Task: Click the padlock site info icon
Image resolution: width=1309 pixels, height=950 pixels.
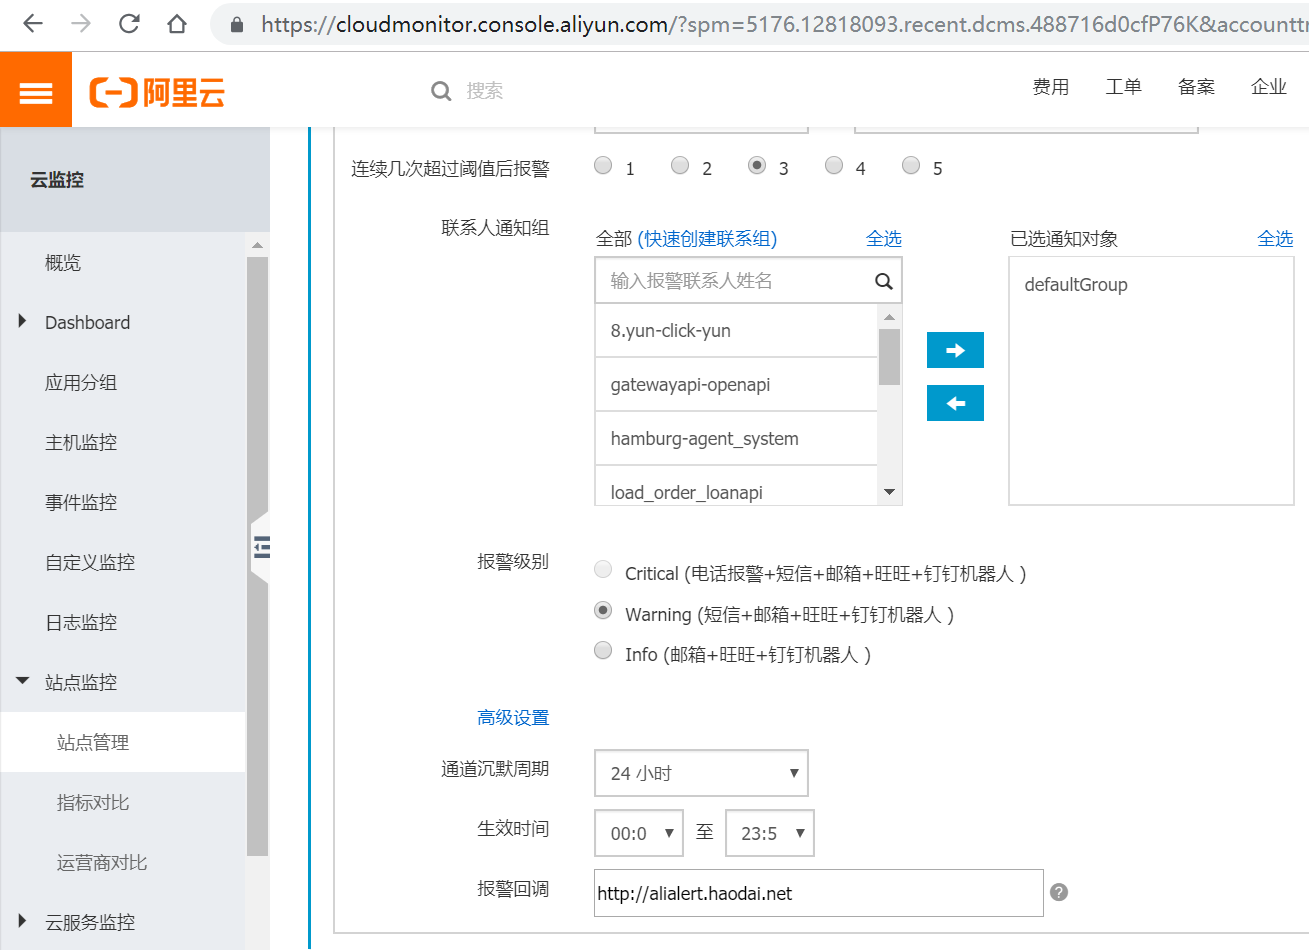Action: (x=237, y=24)
